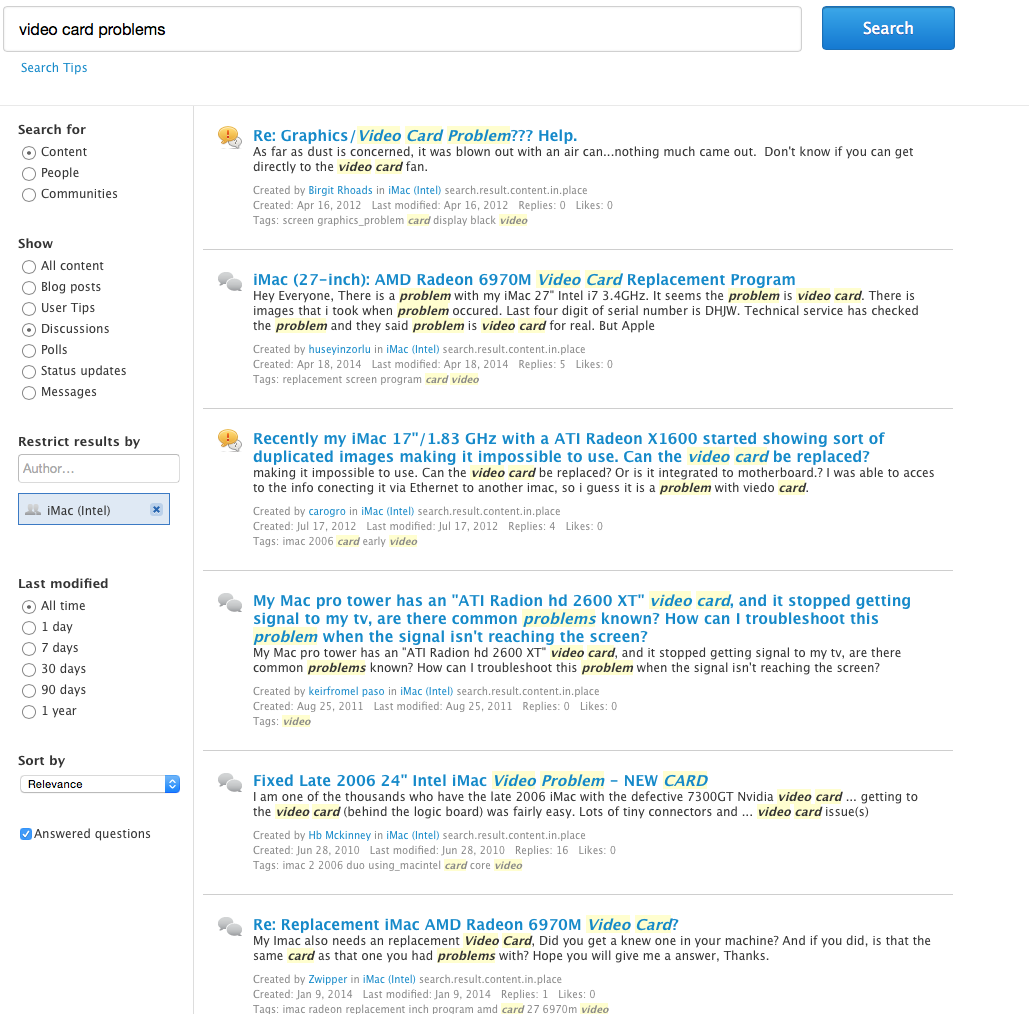Click discussion icon beside Mac pro tower result
This screenshot has height=1014, width=1029.
pos(230,602)
